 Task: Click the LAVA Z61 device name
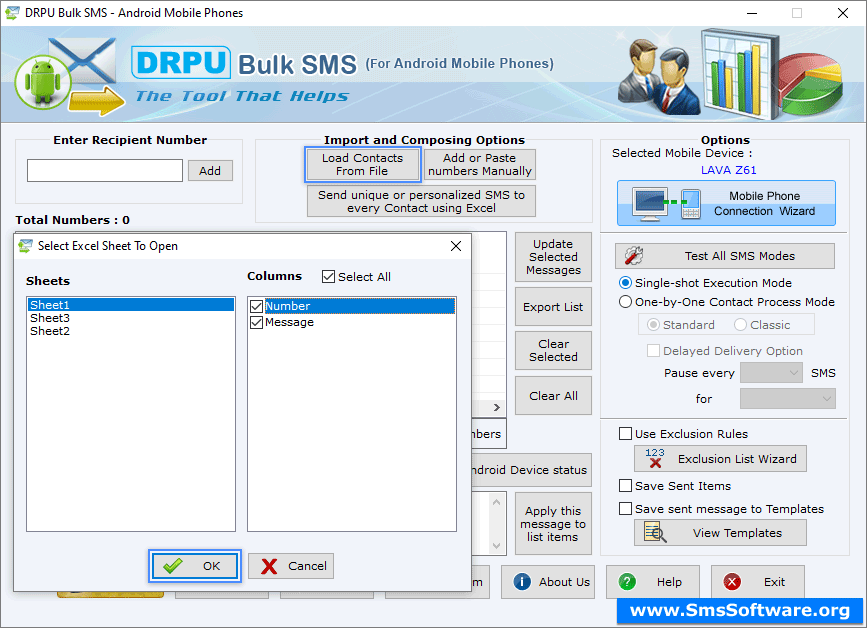pos(729,170)
